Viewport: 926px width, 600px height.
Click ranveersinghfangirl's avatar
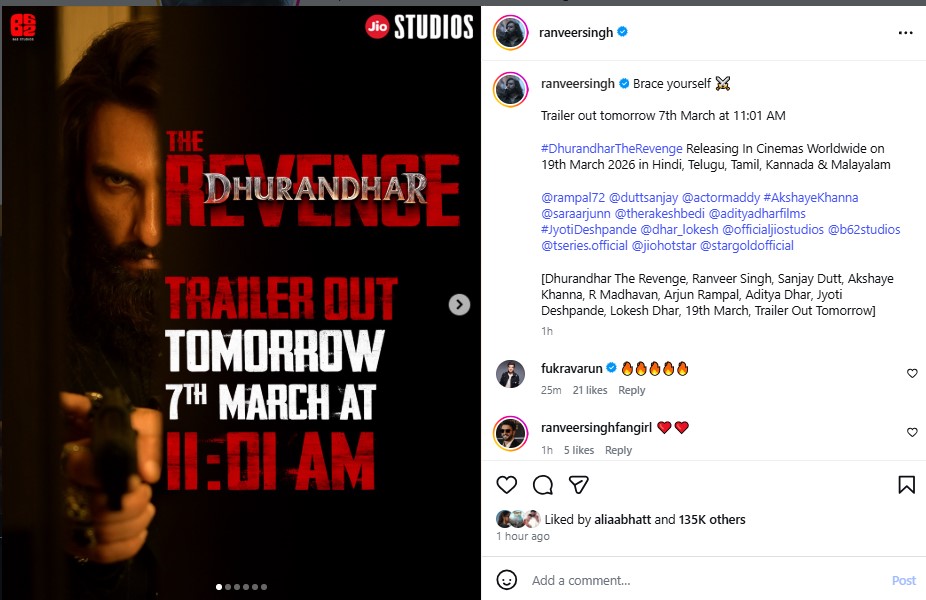click(510, 433)
